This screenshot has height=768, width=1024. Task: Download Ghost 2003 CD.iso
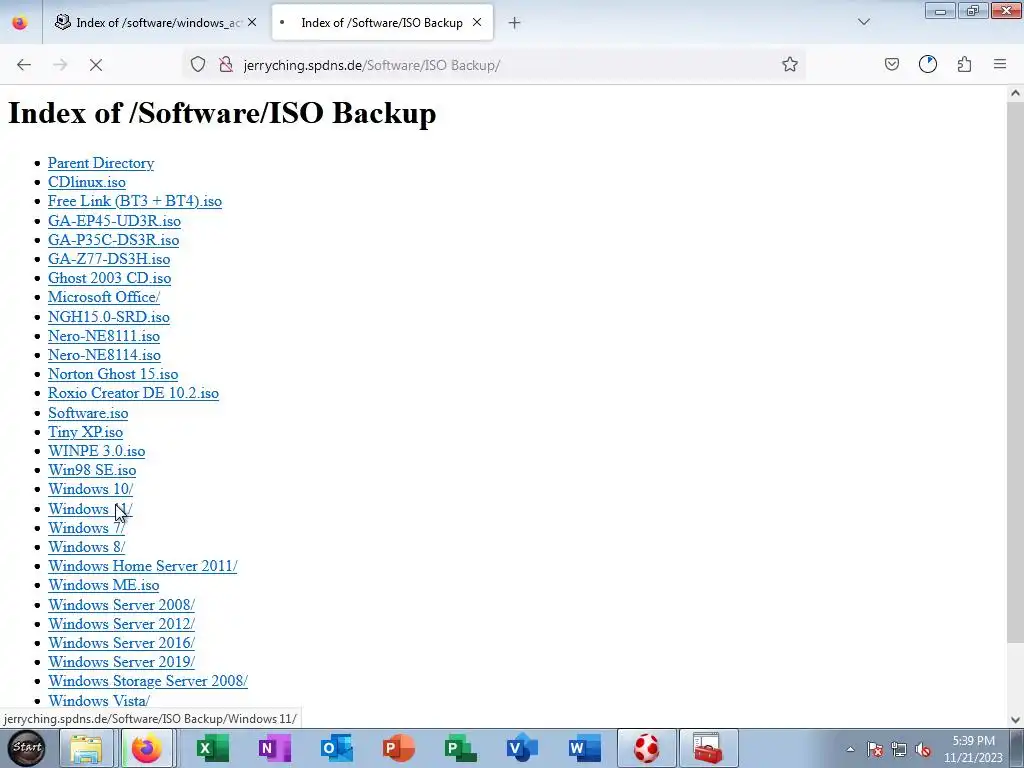[109, 278]
